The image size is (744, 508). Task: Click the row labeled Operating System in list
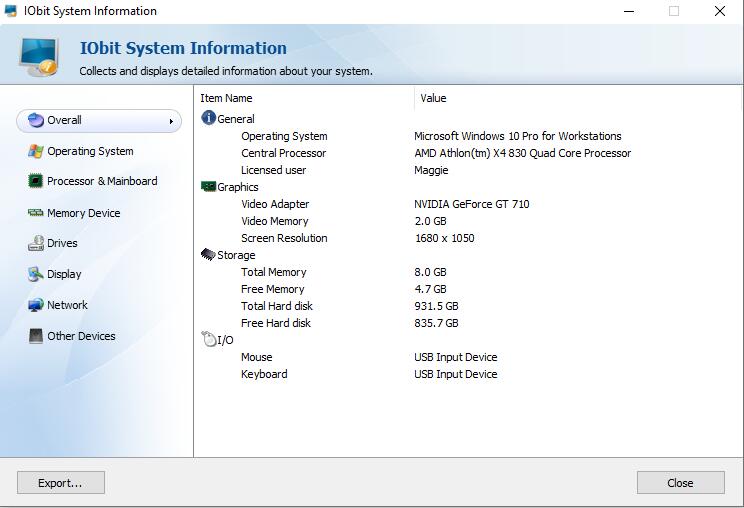284,136
